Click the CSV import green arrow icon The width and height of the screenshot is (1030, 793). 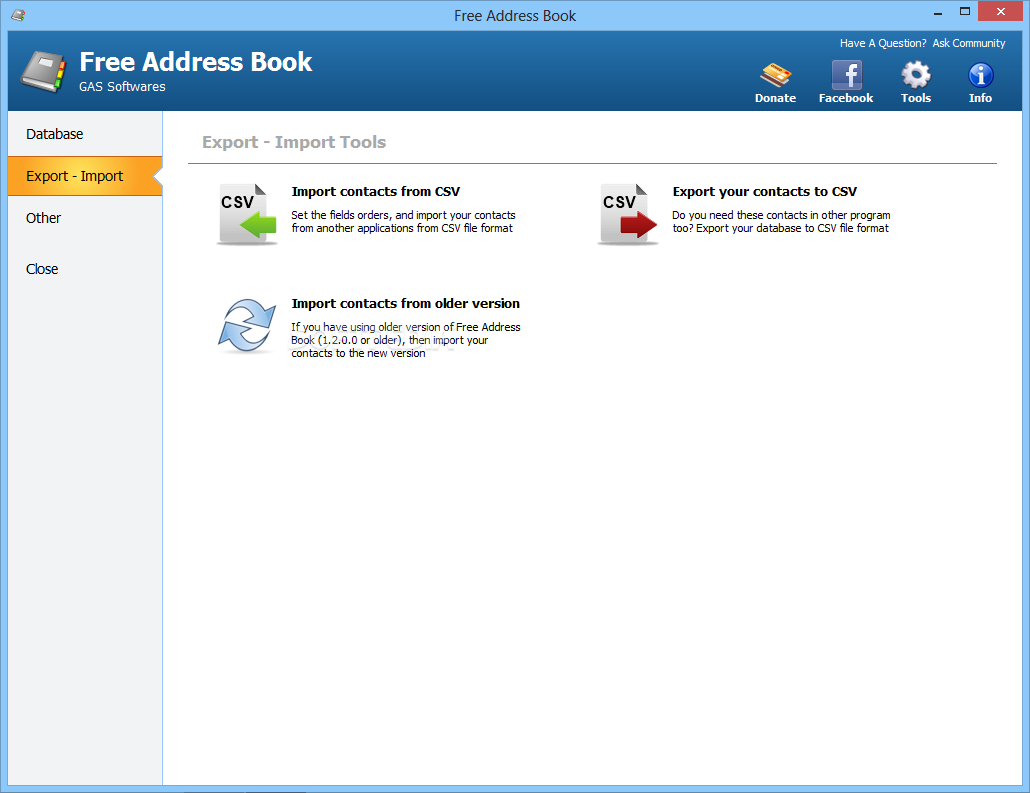click(247, 214)
